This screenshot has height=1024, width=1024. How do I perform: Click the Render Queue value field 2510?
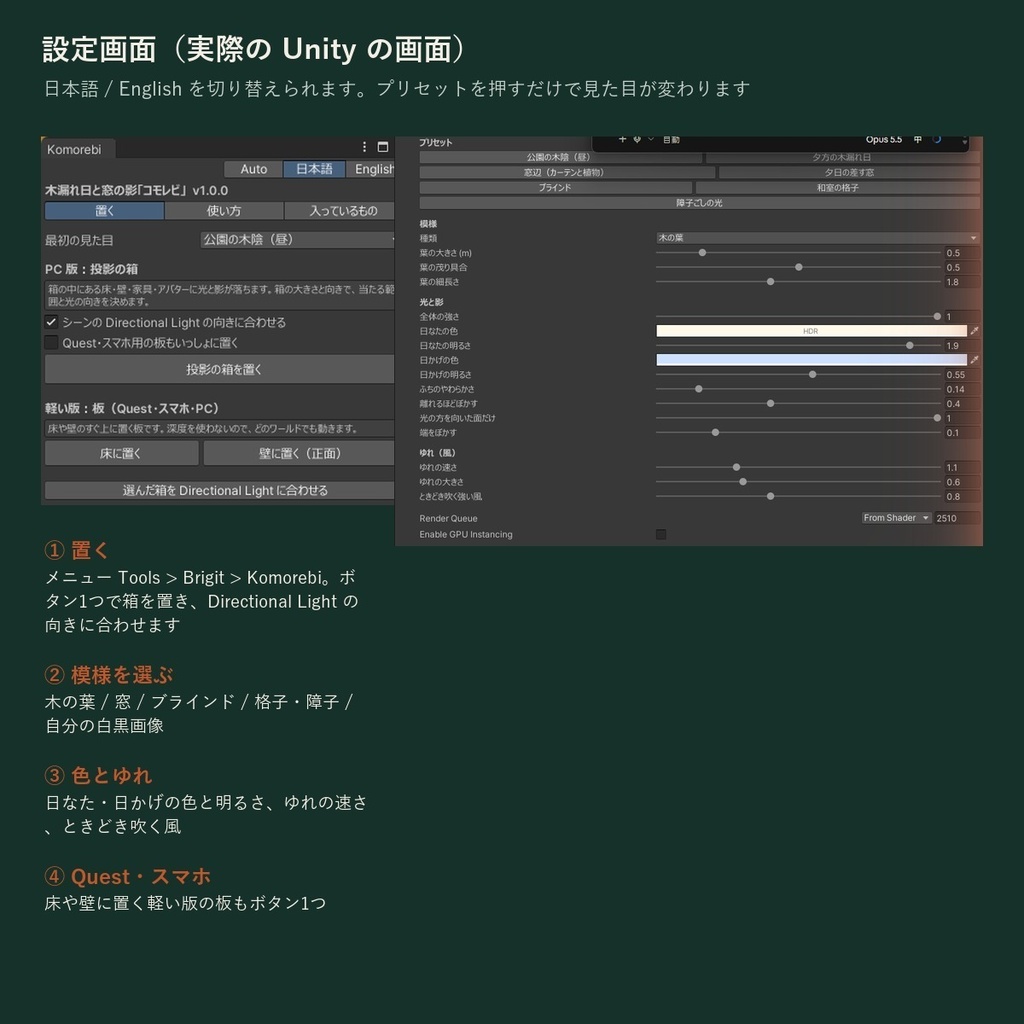957,518
